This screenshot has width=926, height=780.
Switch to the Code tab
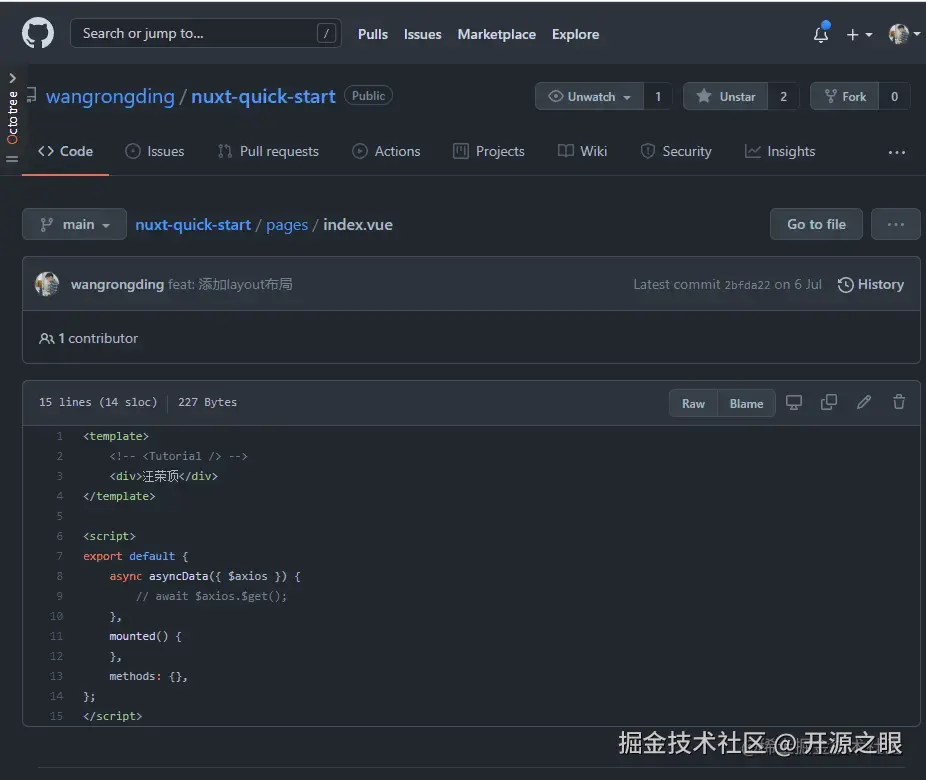(x=66, y=151)
